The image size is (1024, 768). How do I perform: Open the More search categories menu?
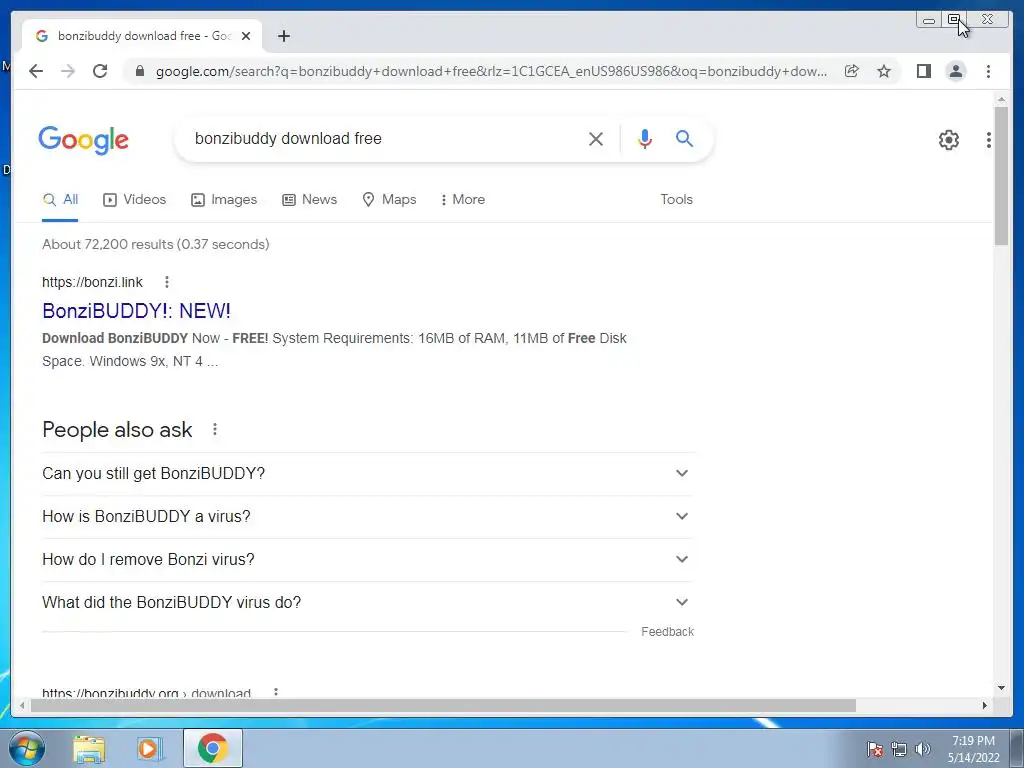point(462,200)
